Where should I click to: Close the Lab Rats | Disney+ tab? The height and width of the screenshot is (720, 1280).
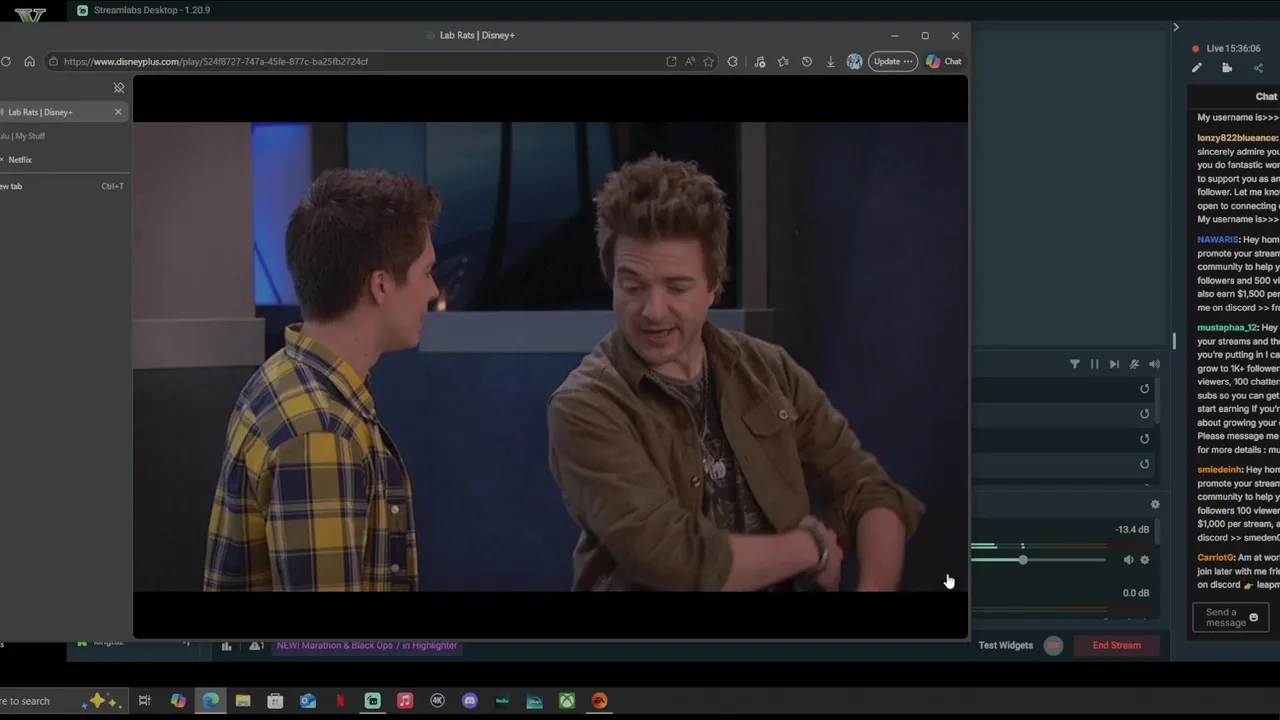[118, 112]
